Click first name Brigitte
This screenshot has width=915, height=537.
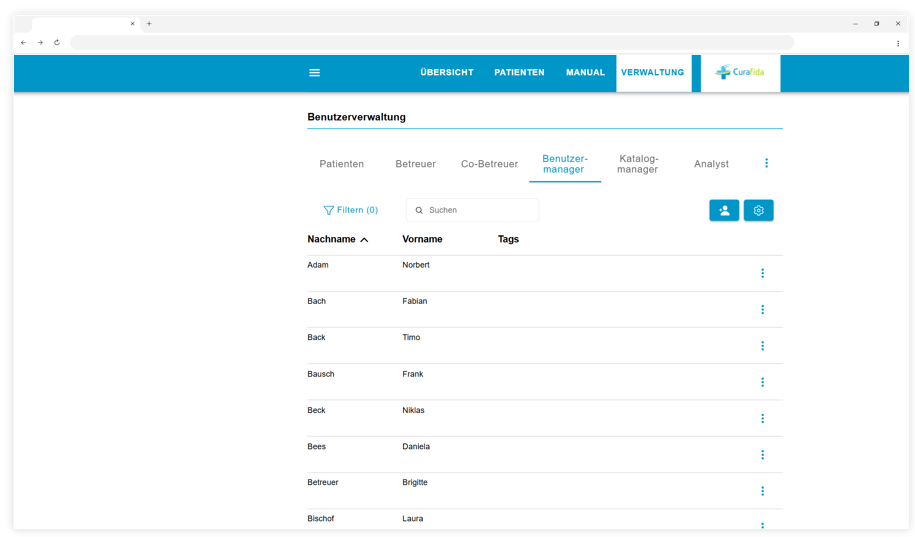[x=415, y=482]
